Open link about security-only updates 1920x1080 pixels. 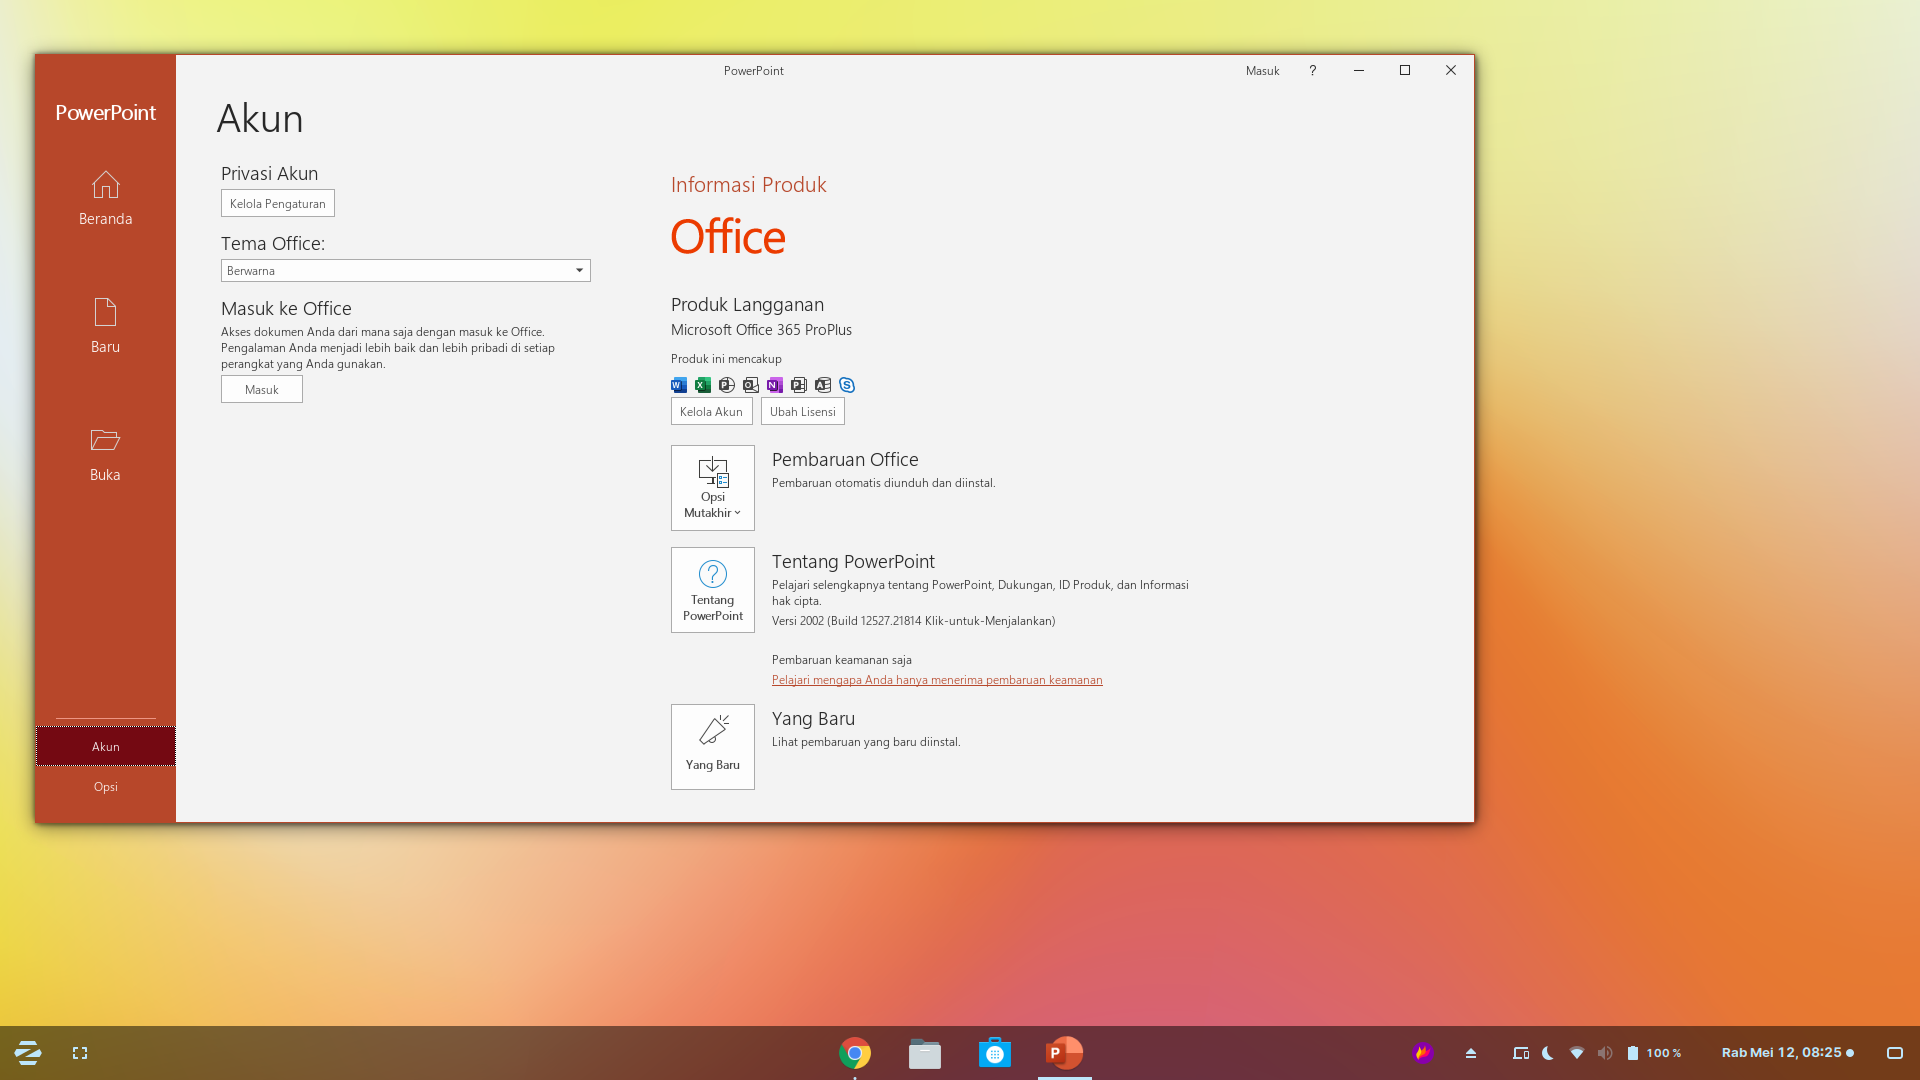[x=936, y=680]
